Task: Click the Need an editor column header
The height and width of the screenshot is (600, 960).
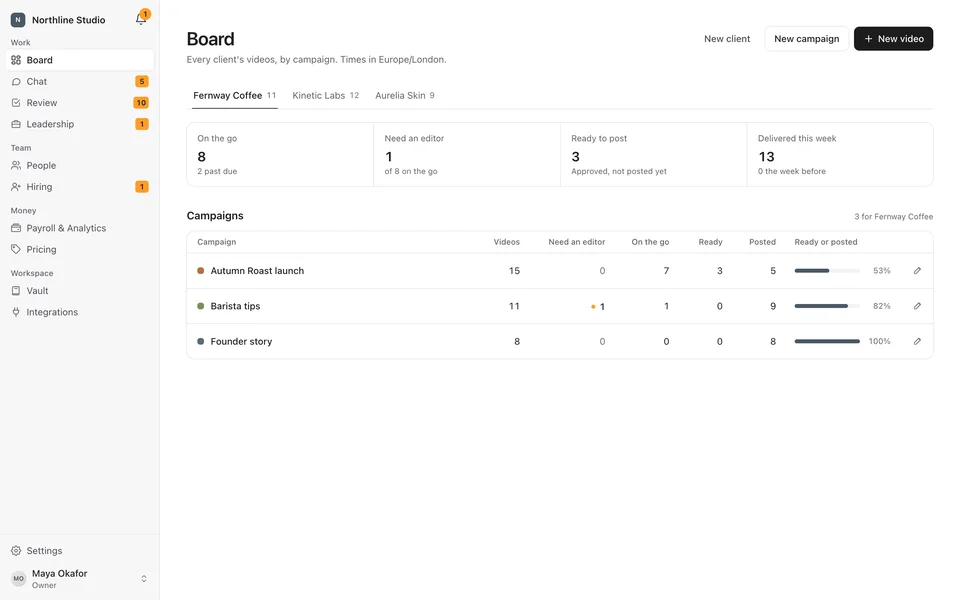Action: click(x=576, y=242)
